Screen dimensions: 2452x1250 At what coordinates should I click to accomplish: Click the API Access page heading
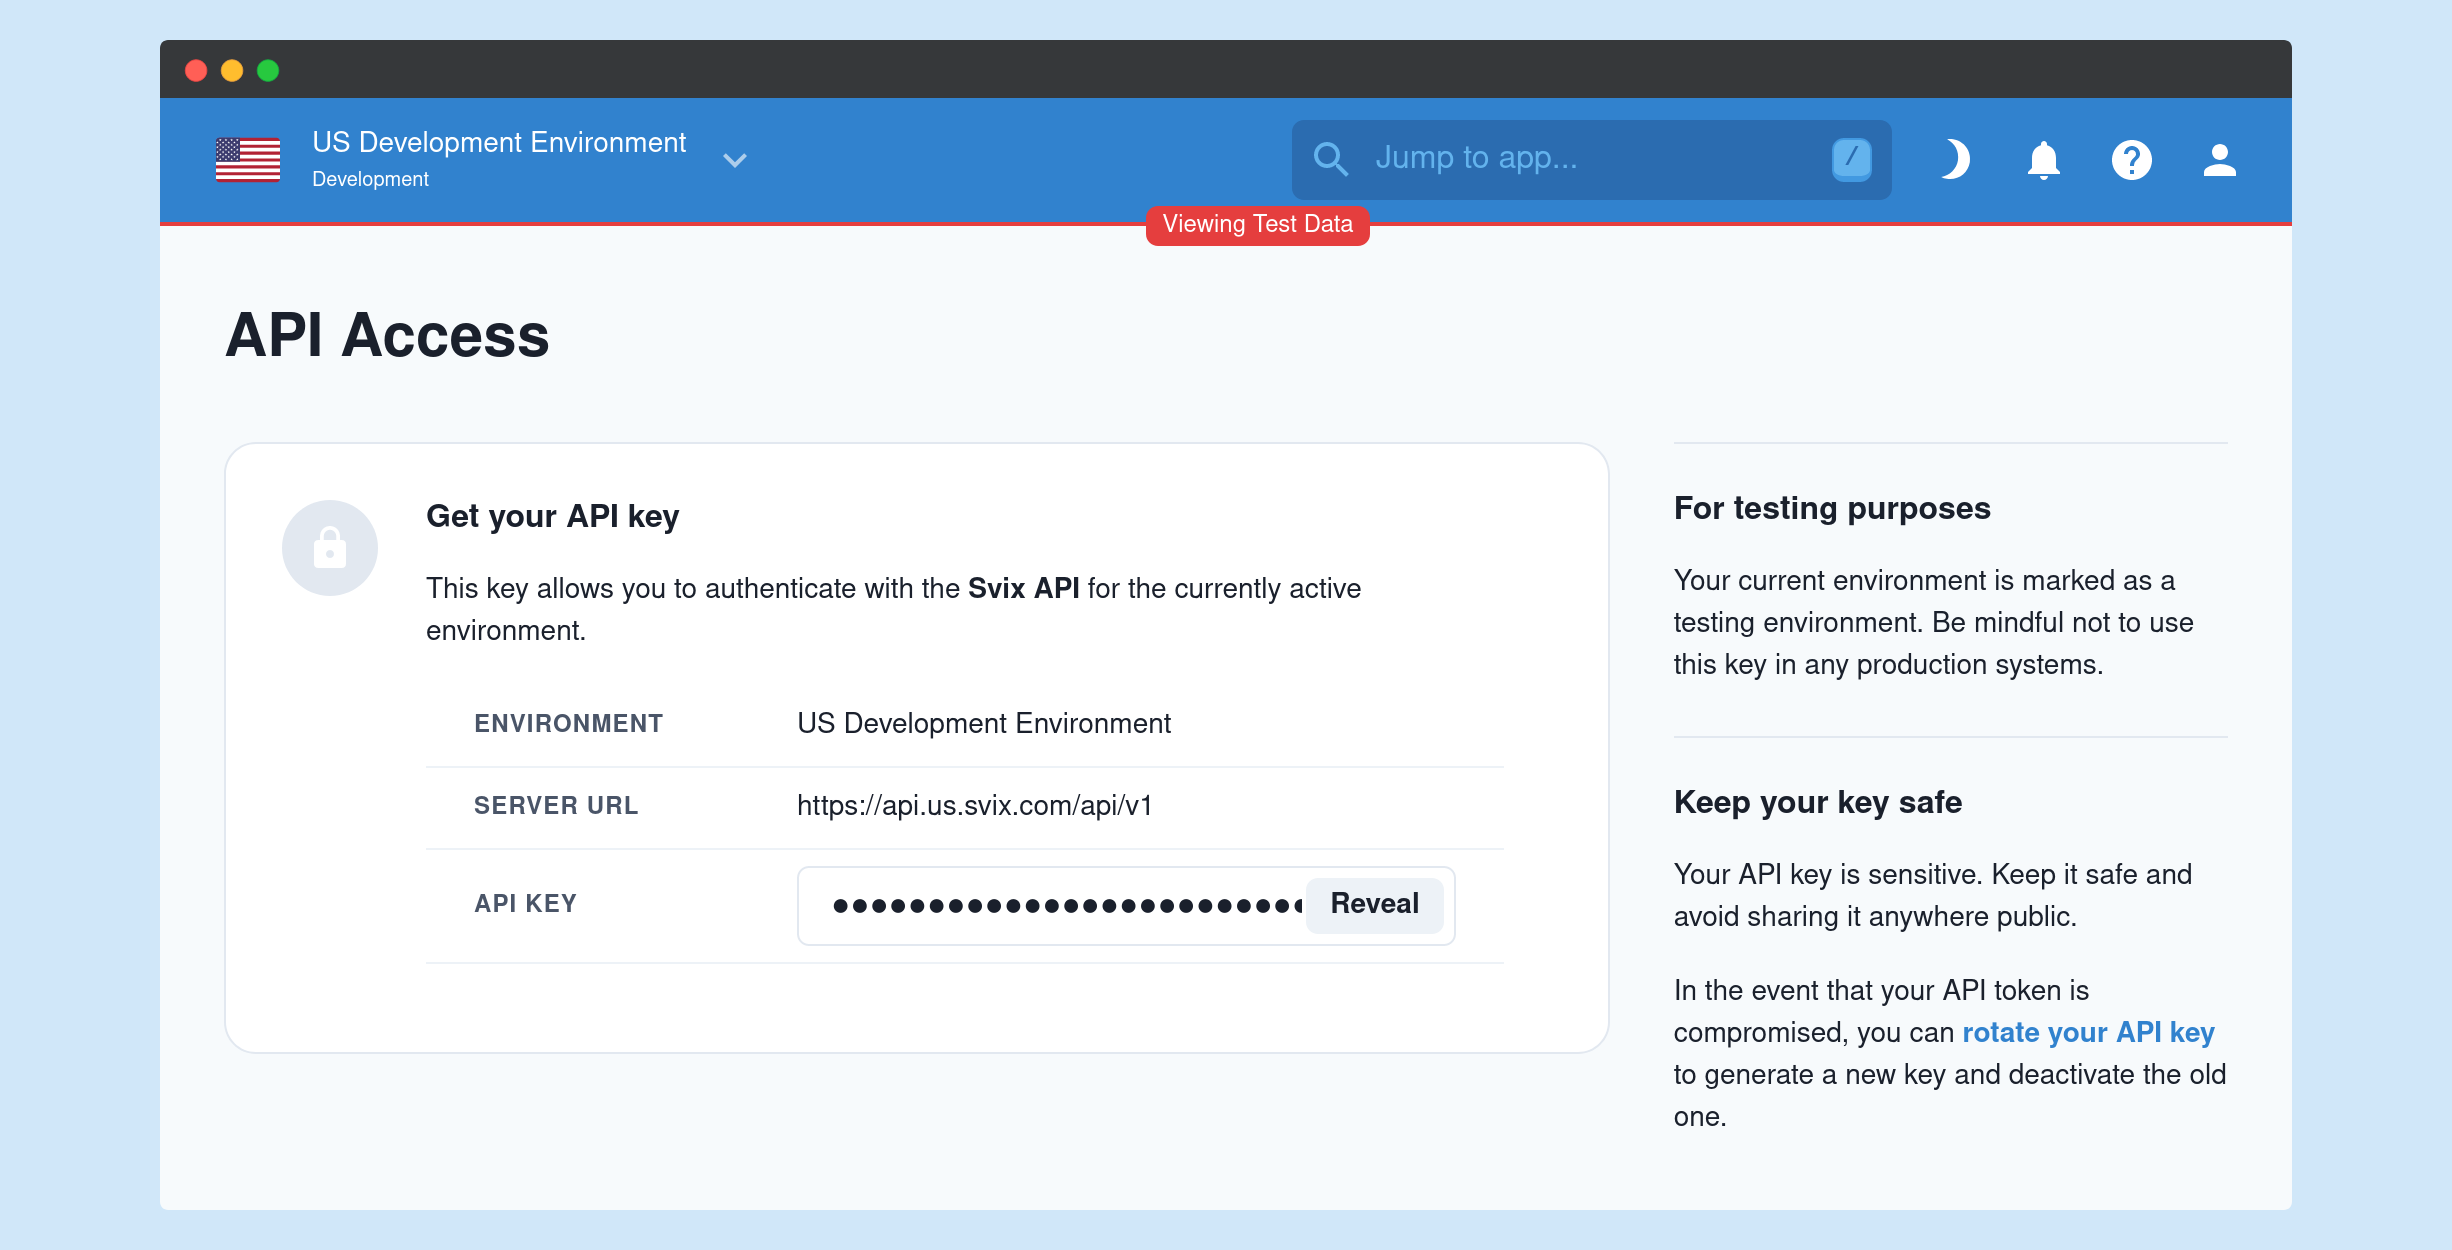click(x=386, y=336)
